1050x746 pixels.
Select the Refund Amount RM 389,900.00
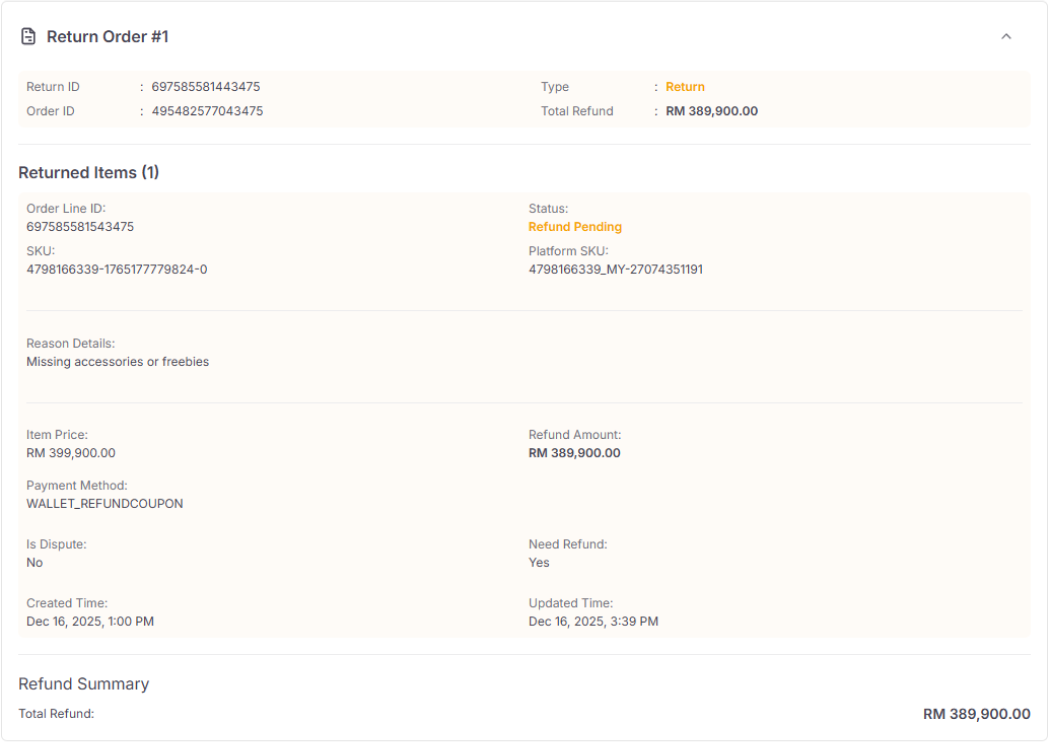coord(575,452)
